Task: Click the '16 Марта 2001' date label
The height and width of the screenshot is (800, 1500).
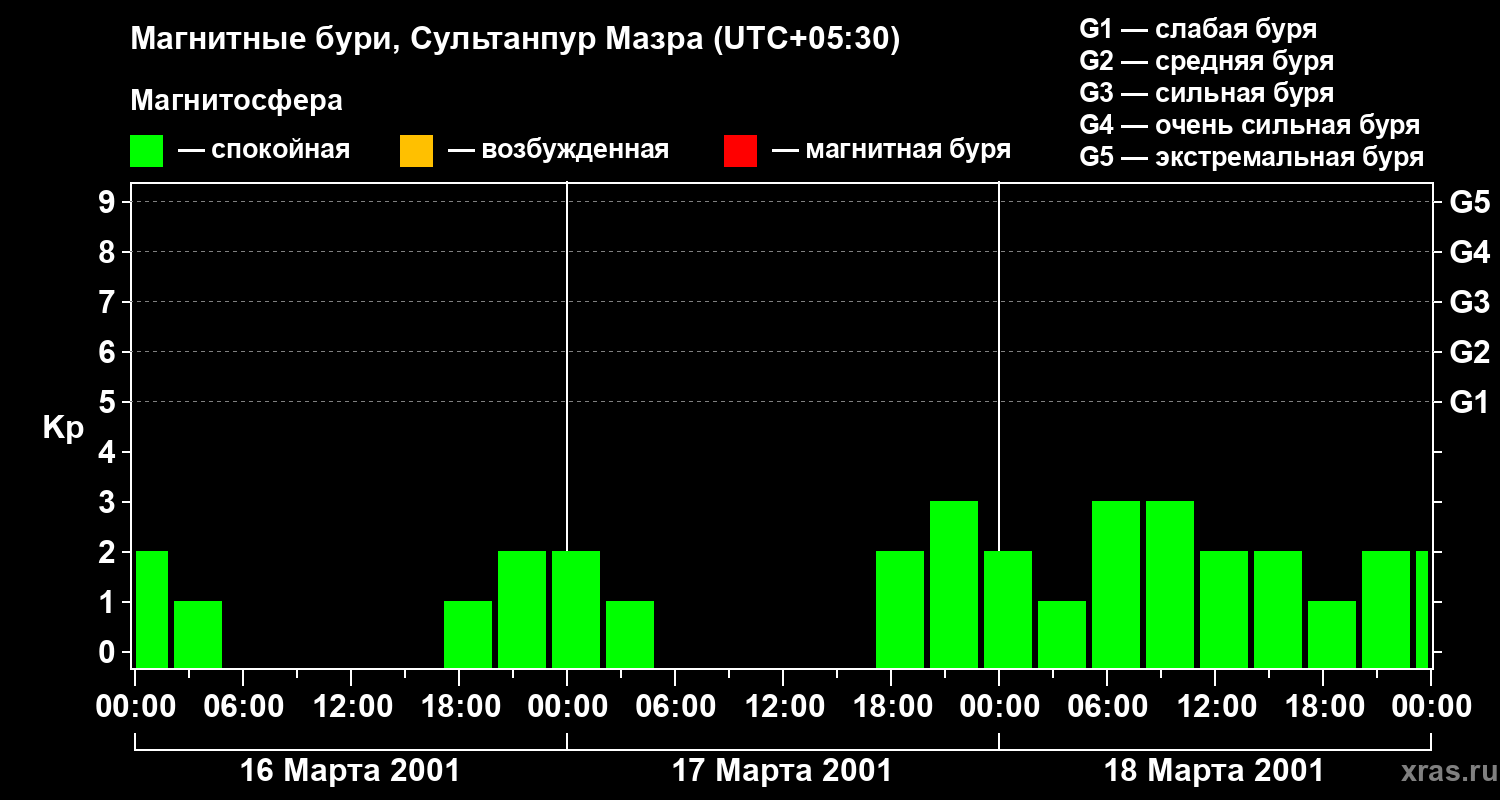Action: 351,771
